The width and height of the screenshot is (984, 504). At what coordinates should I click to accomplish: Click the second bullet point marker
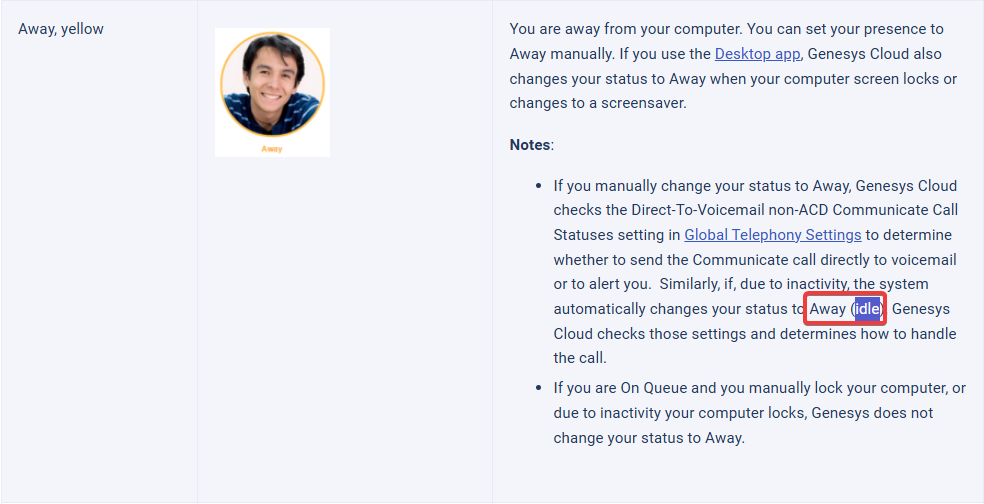[539, 388]
